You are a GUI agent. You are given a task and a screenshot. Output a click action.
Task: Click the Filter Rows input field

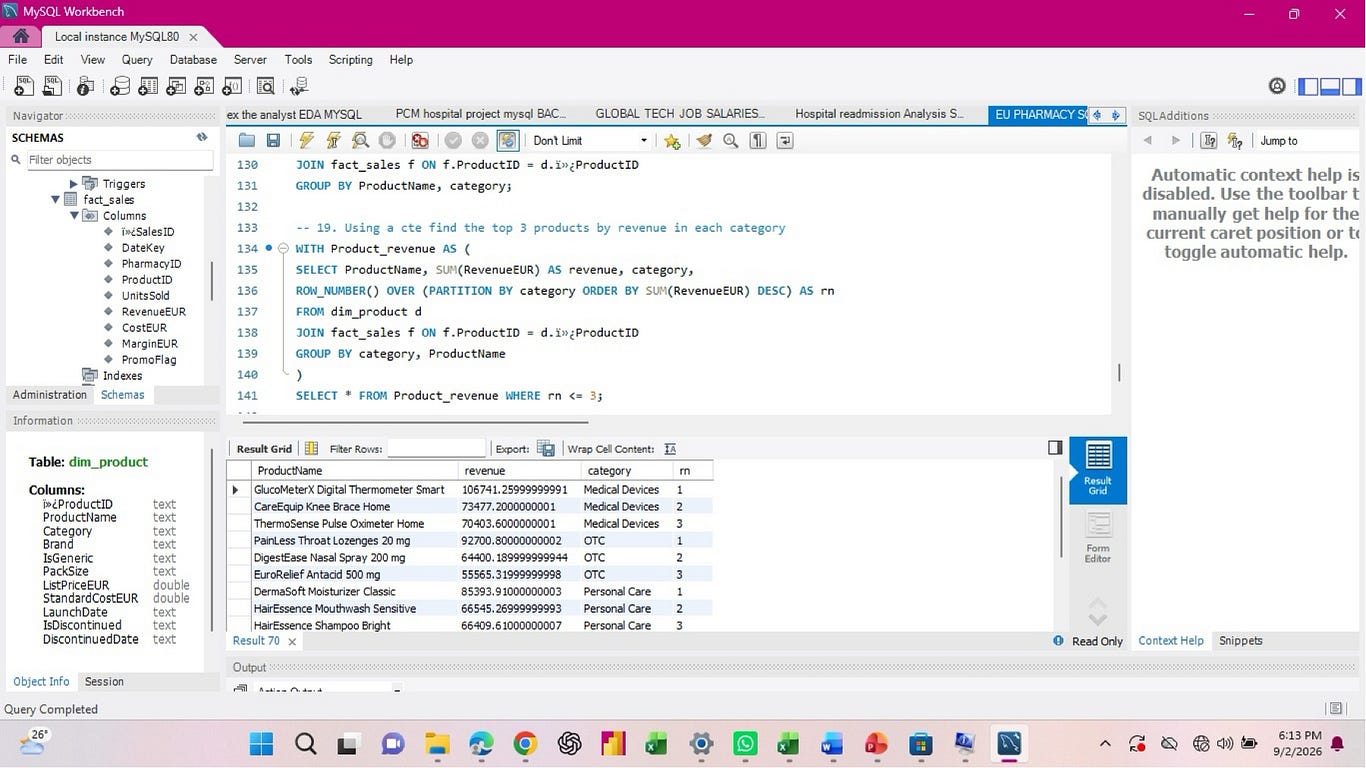(436, 449)
